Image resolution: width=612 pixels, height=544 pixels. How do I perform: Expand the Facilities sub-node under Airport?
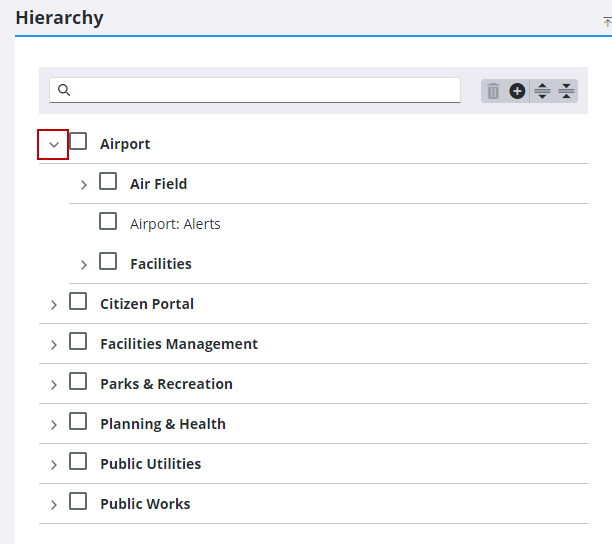pyautogui.click(x=84, y=265)
